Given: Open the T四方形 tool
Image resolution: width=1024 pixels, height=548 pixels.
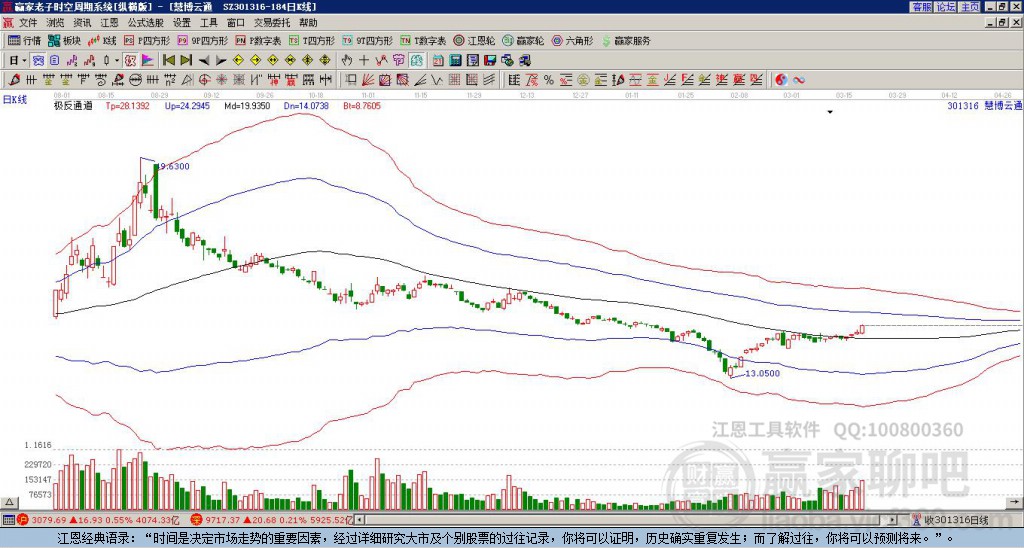Looking at the screenshot, I should coord(312,40).
